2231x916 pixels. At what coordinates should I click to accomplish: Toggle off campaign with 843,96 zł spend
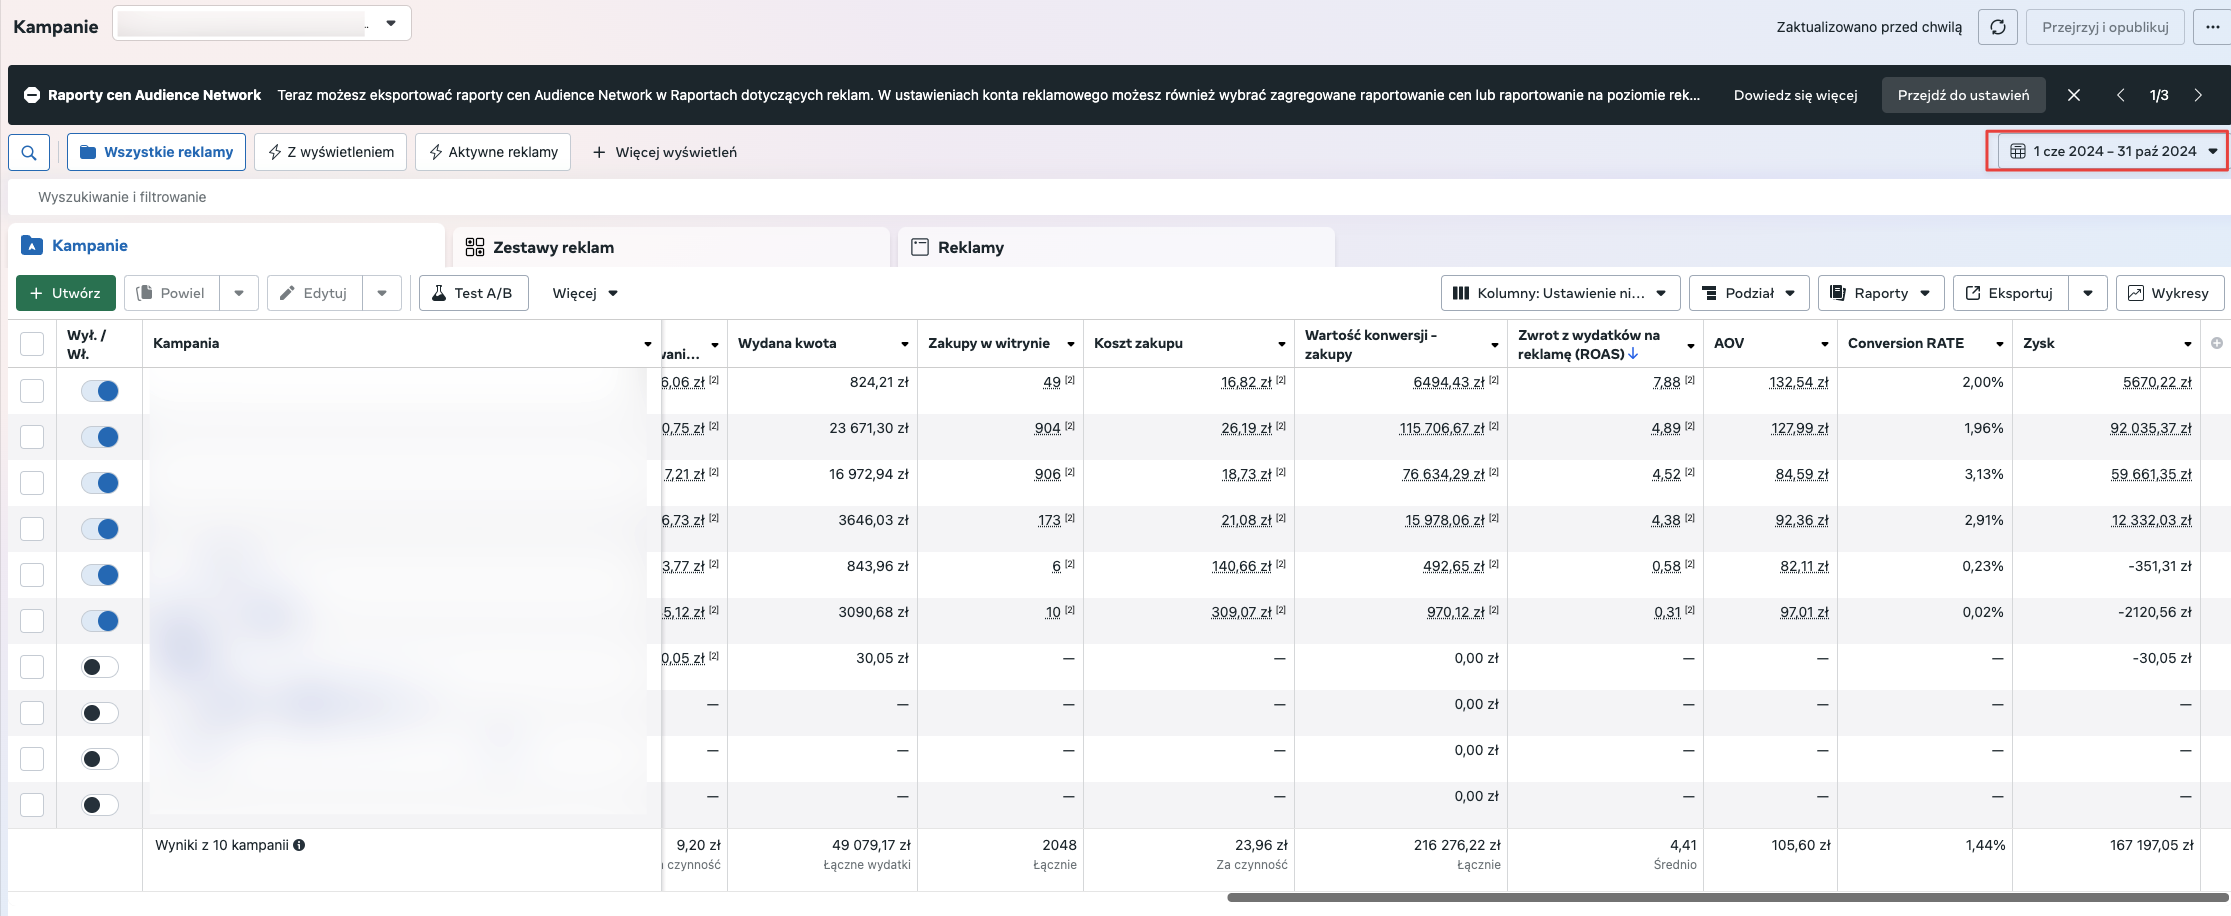tap(100, 575)
